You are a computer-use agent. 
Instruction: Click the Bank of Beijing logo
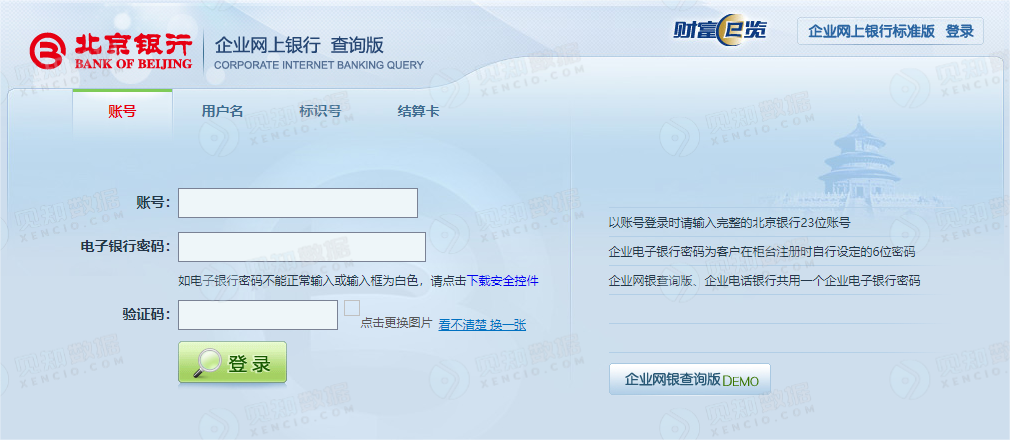[x=111, y=51]
